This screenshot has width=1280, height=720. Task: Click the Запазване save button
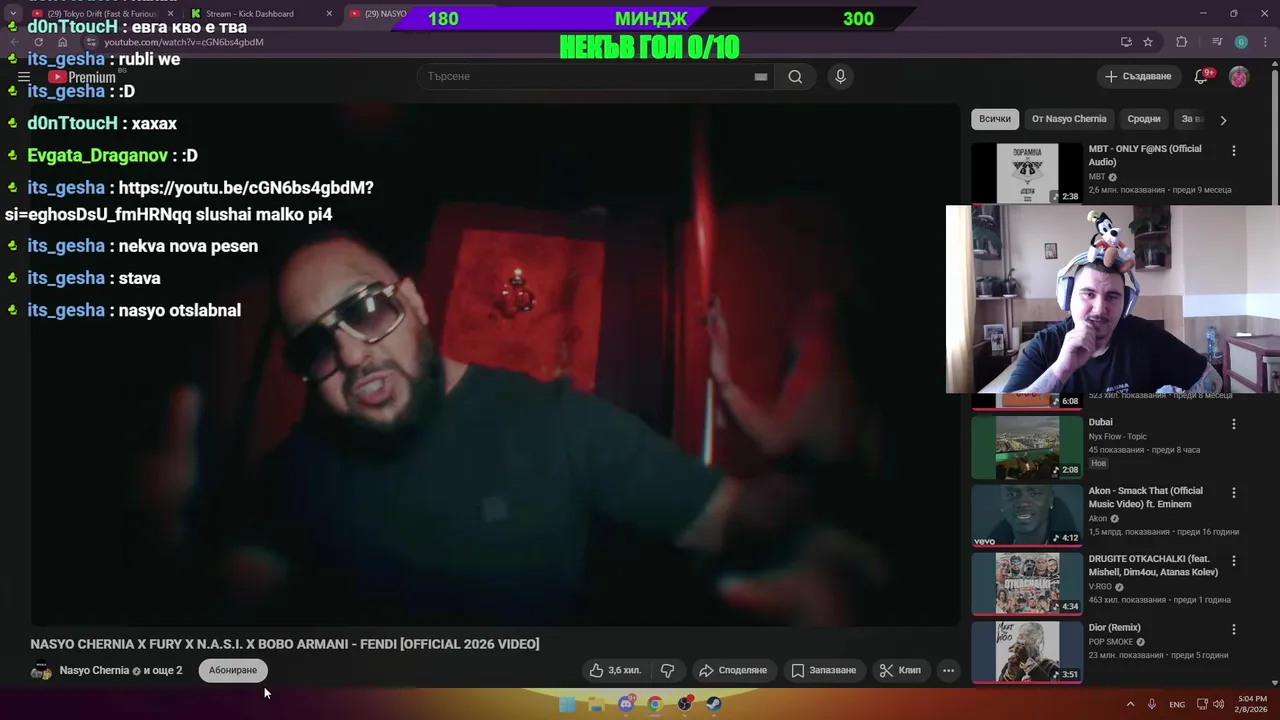point(824,670)
